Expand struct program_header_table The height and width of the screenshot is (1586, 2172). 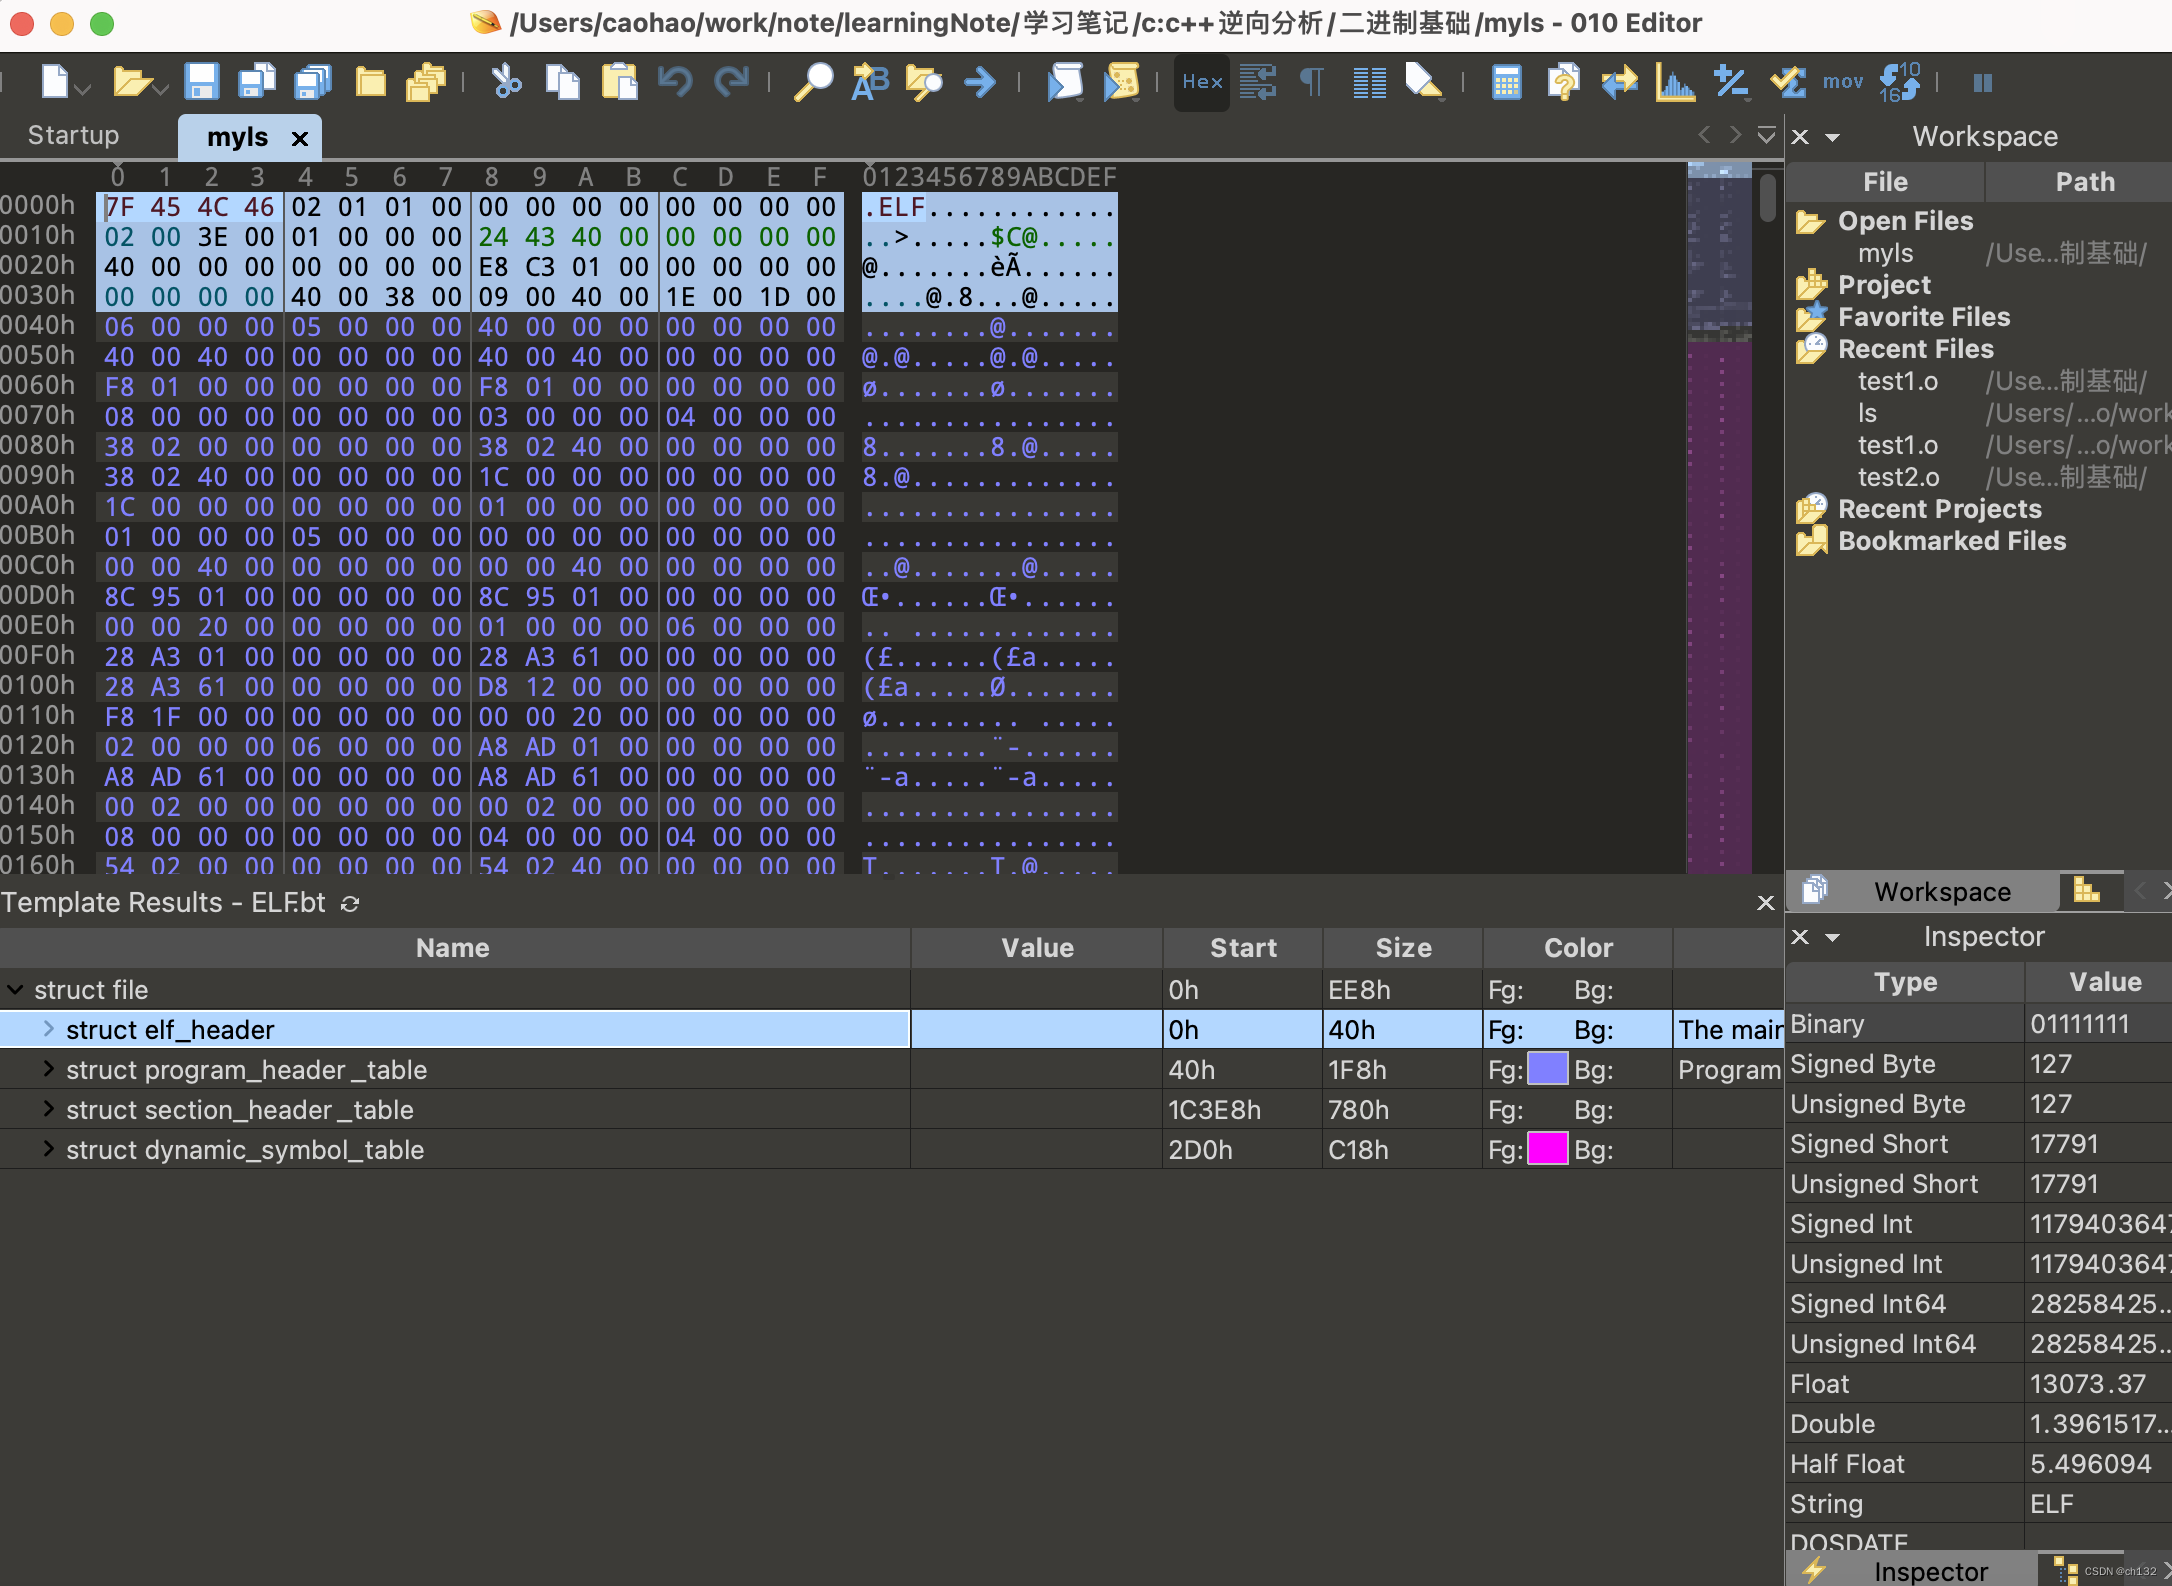point(48,1068)
